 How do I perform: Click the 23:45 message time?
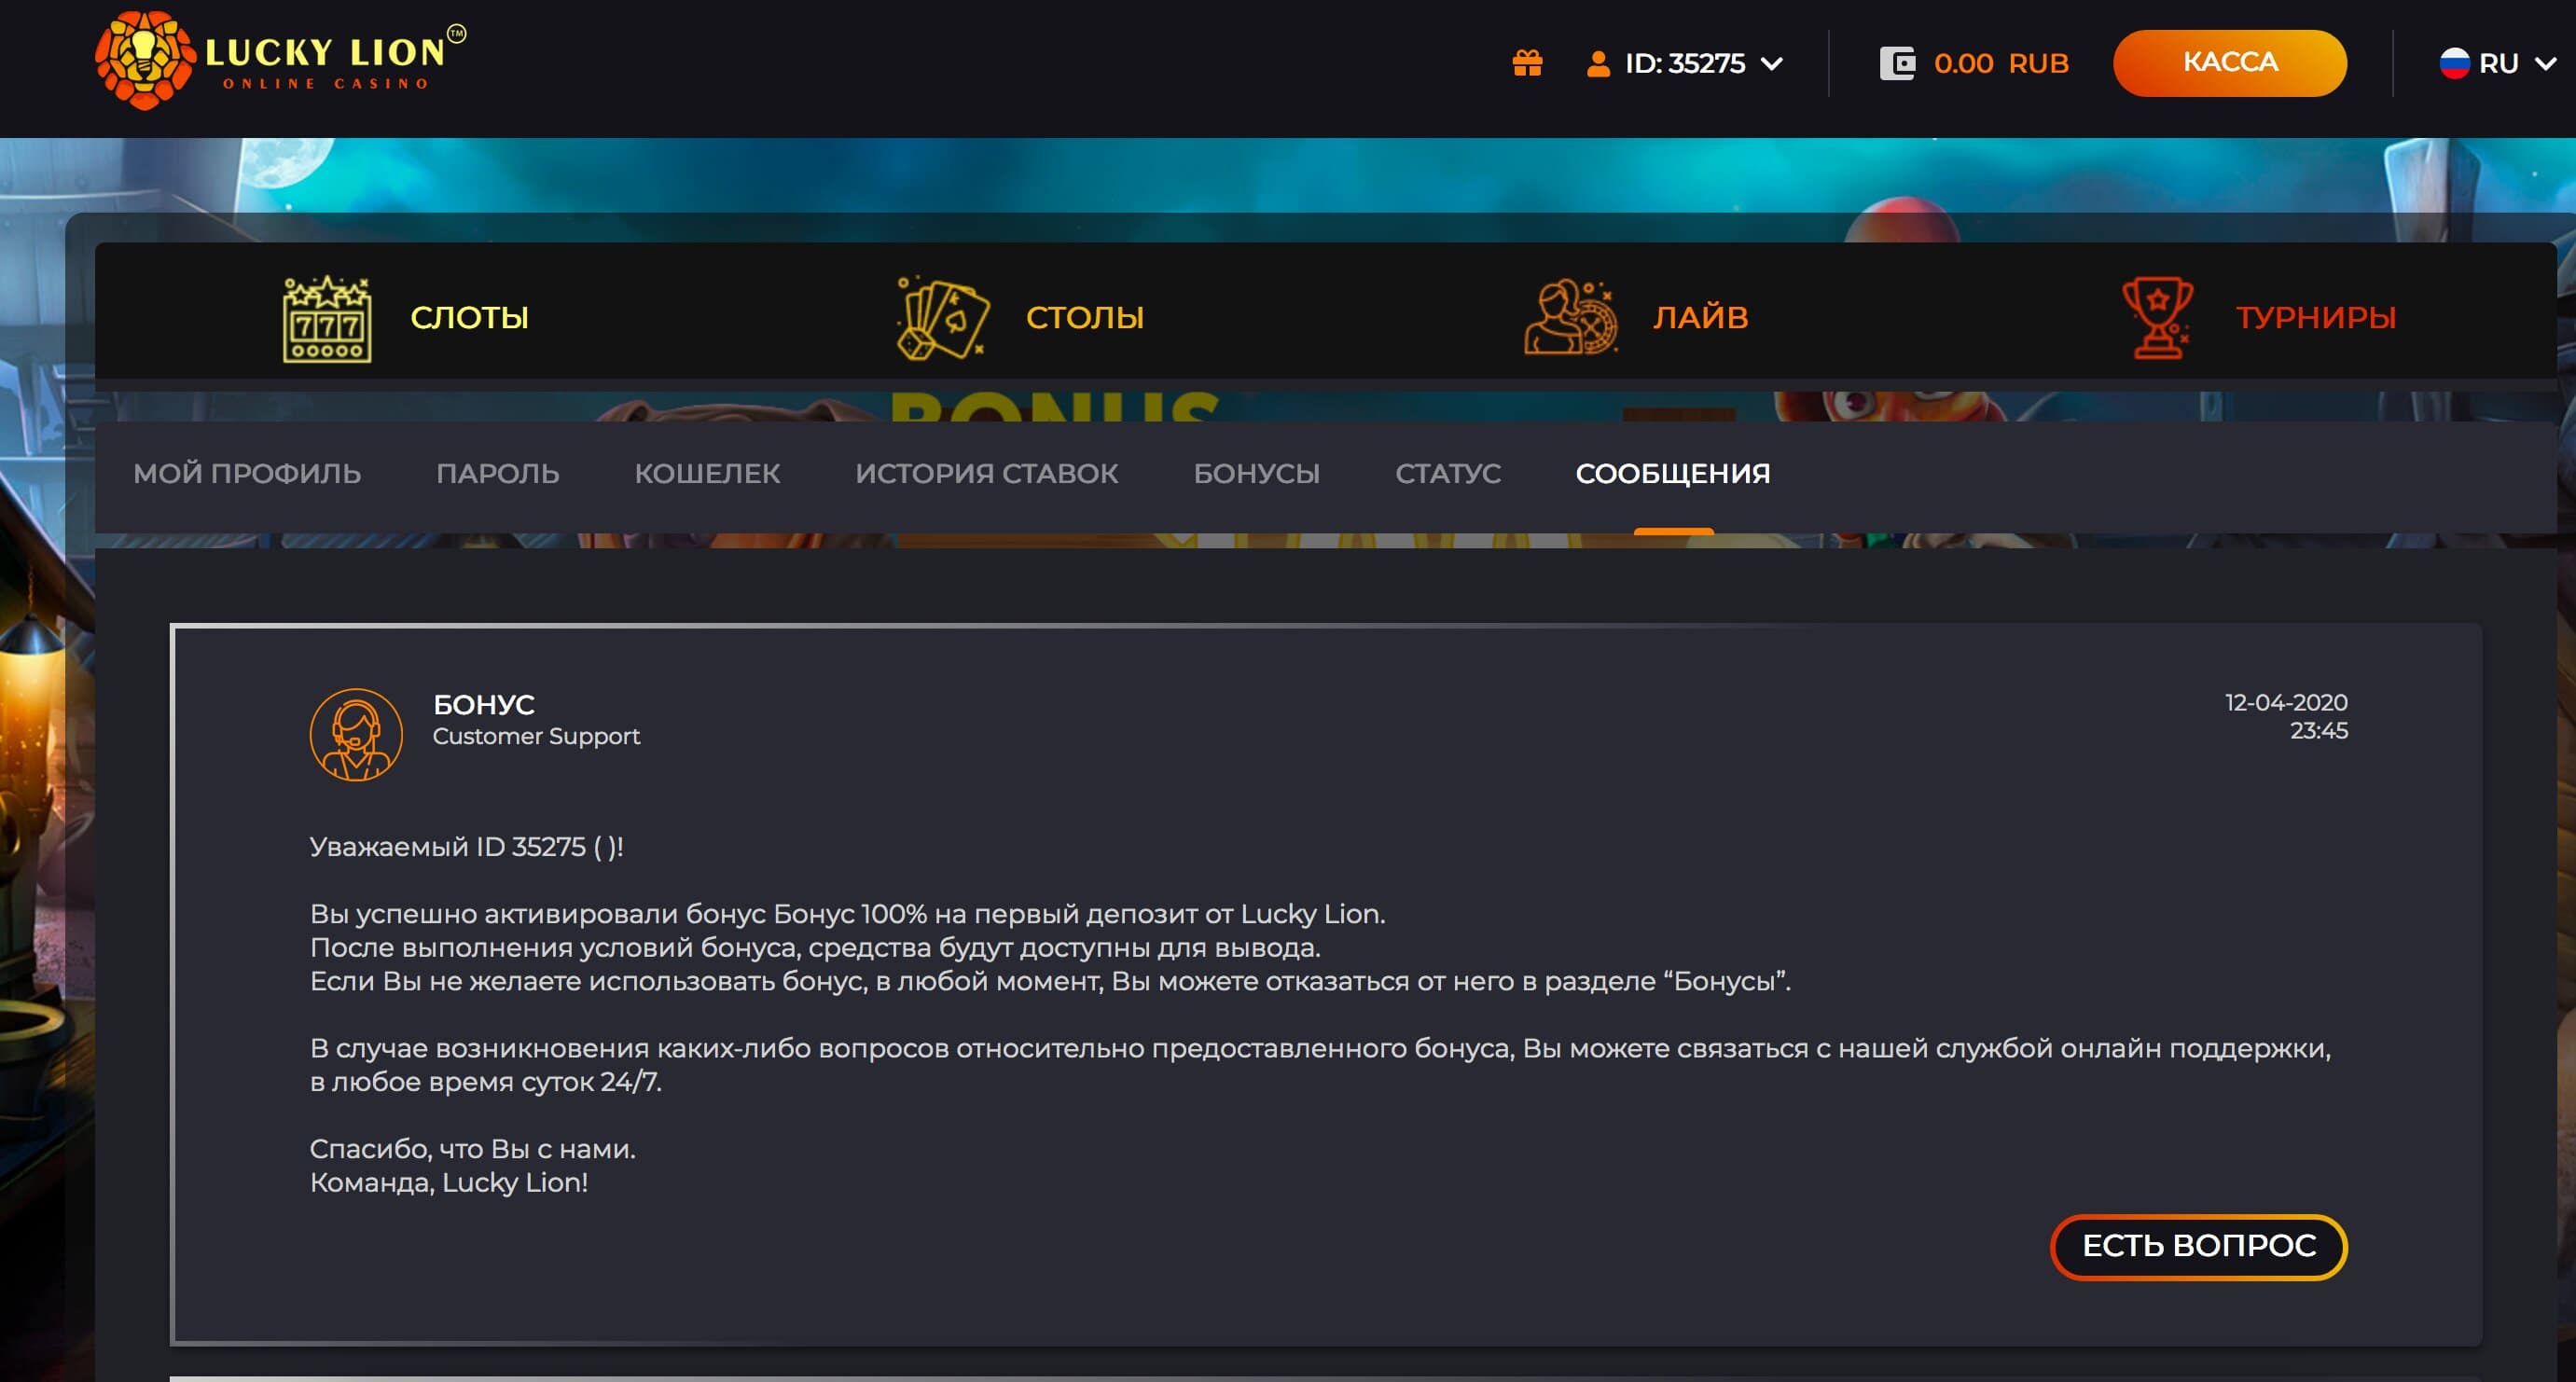[2319, 731]
